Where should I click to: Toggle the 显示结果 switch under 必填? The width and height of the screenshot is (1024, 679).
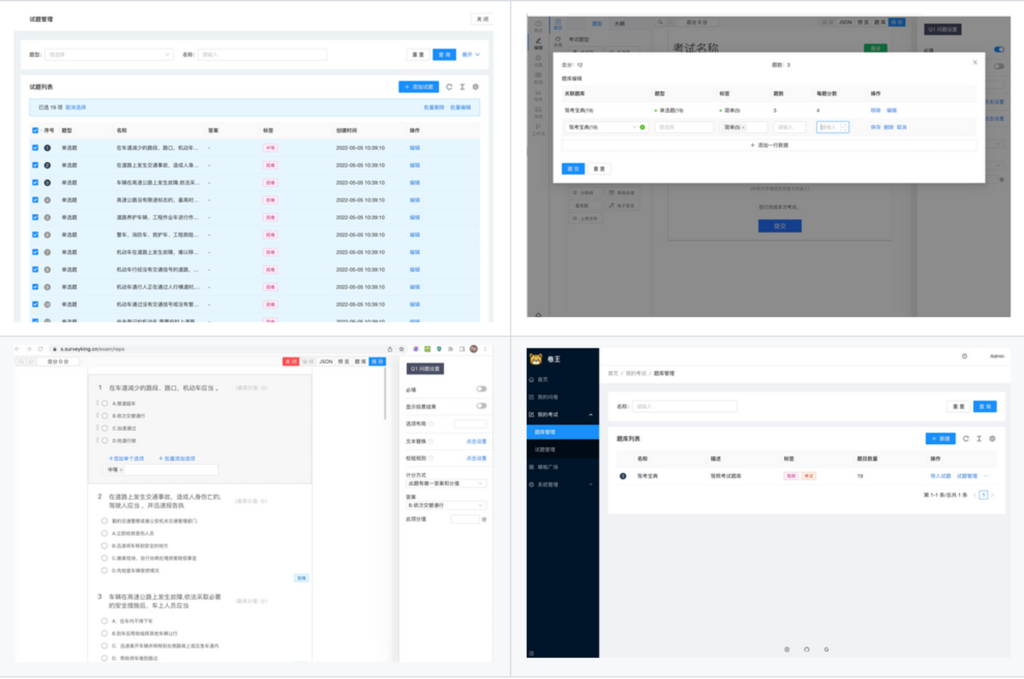[481, 406]
